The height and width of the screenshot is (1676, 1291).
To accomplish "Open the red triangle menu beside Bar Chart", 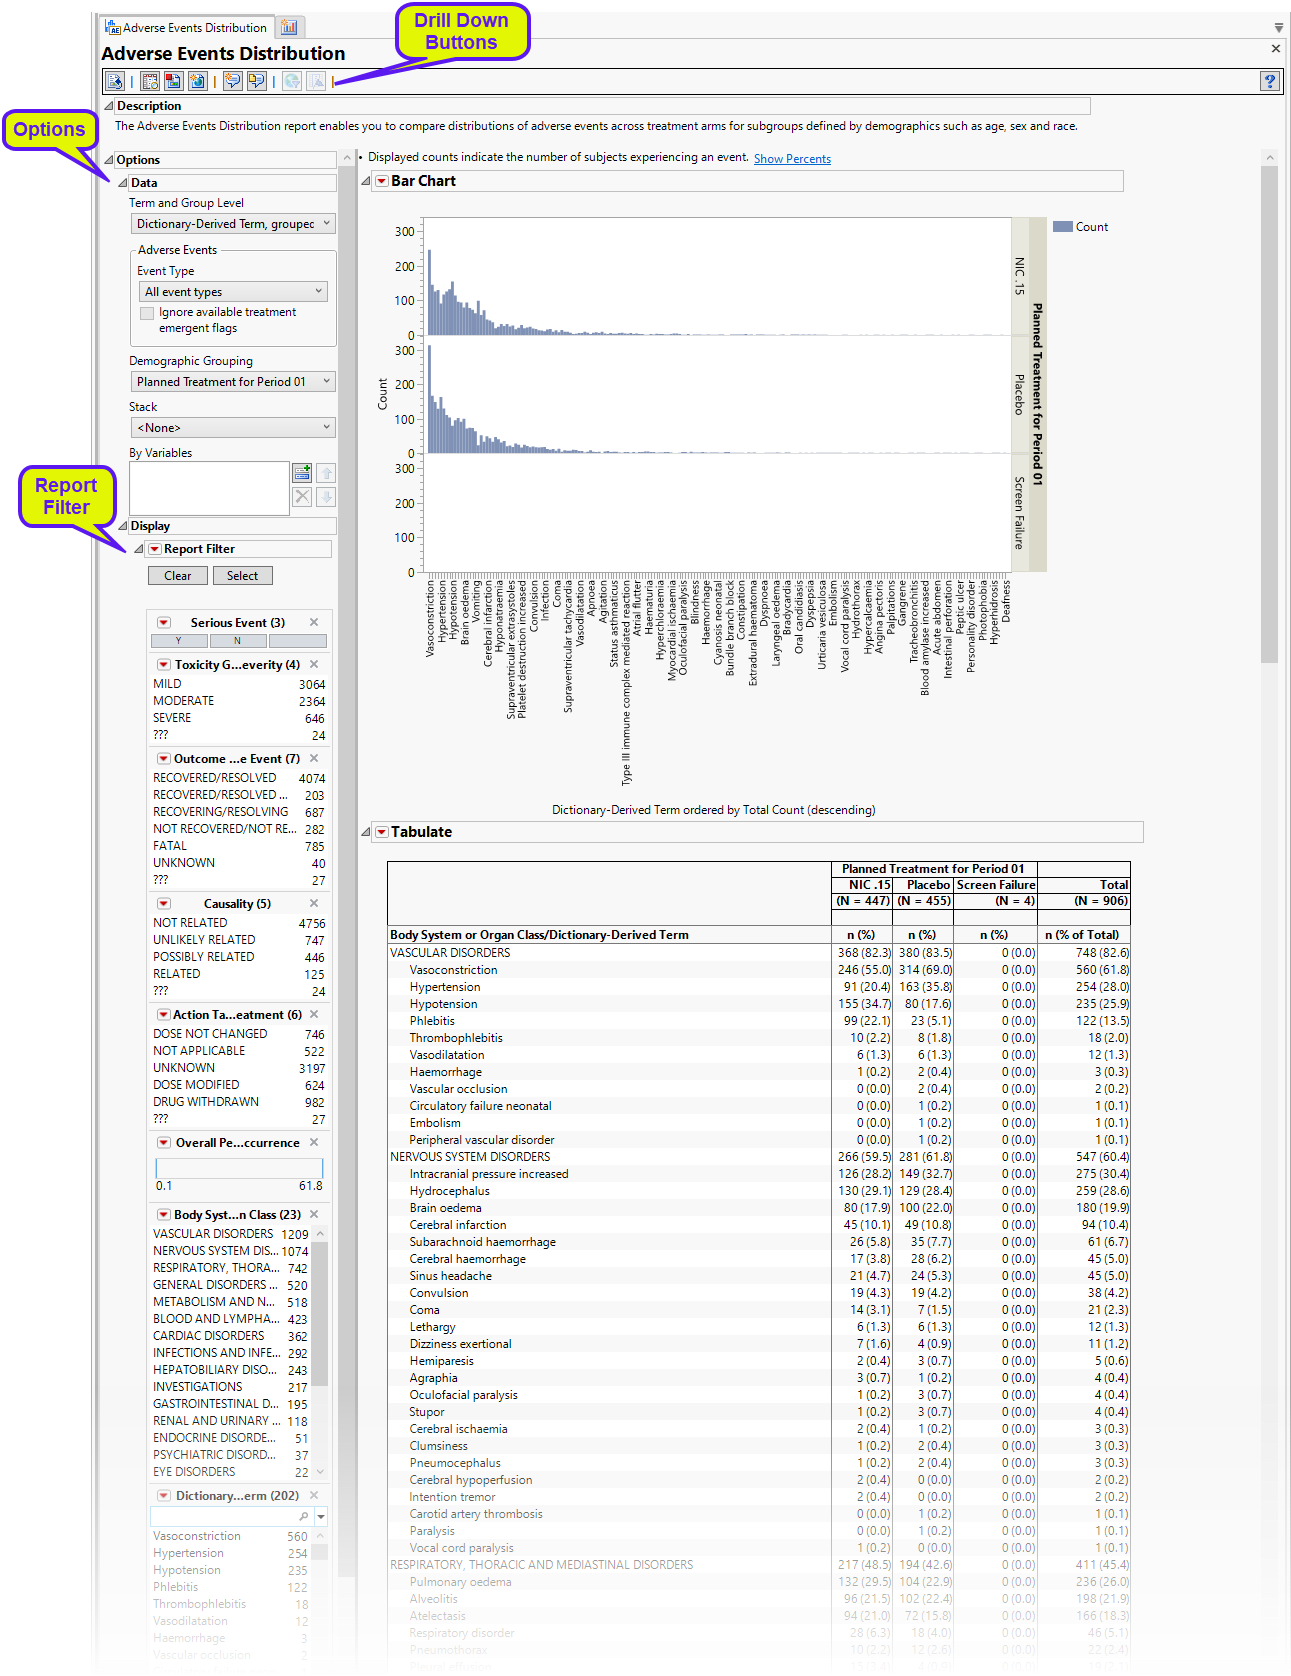I will (381, 181).
